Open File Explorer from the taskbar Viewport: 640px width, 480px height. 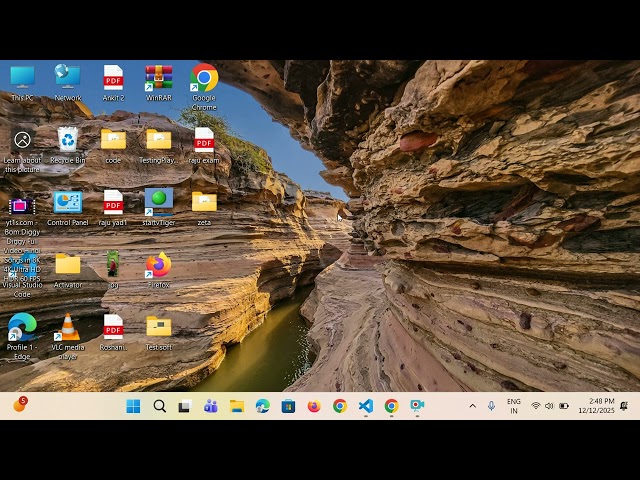pos(237,406)
